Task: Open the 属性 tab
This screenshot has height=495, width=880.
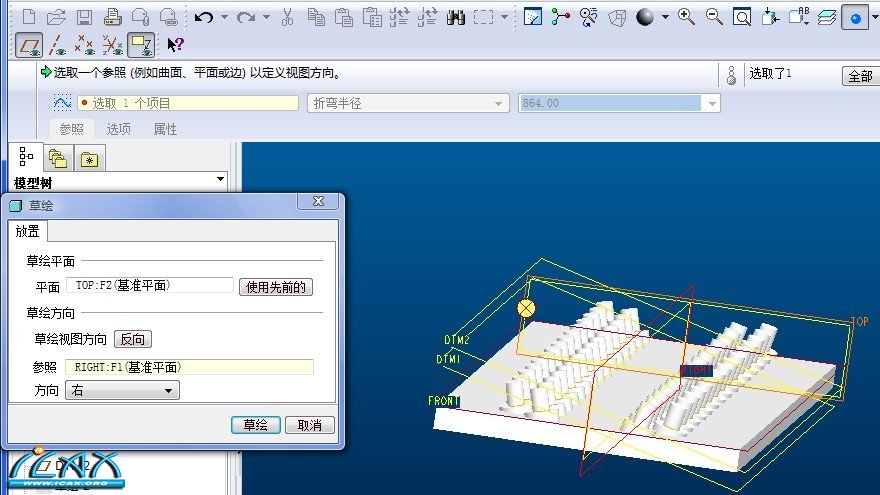Action: point(165,129)
